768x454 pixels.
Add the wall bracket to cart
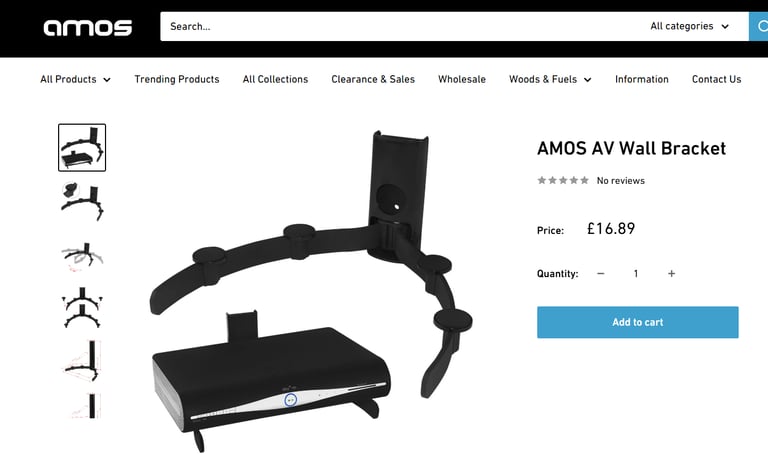pos(638,322)
